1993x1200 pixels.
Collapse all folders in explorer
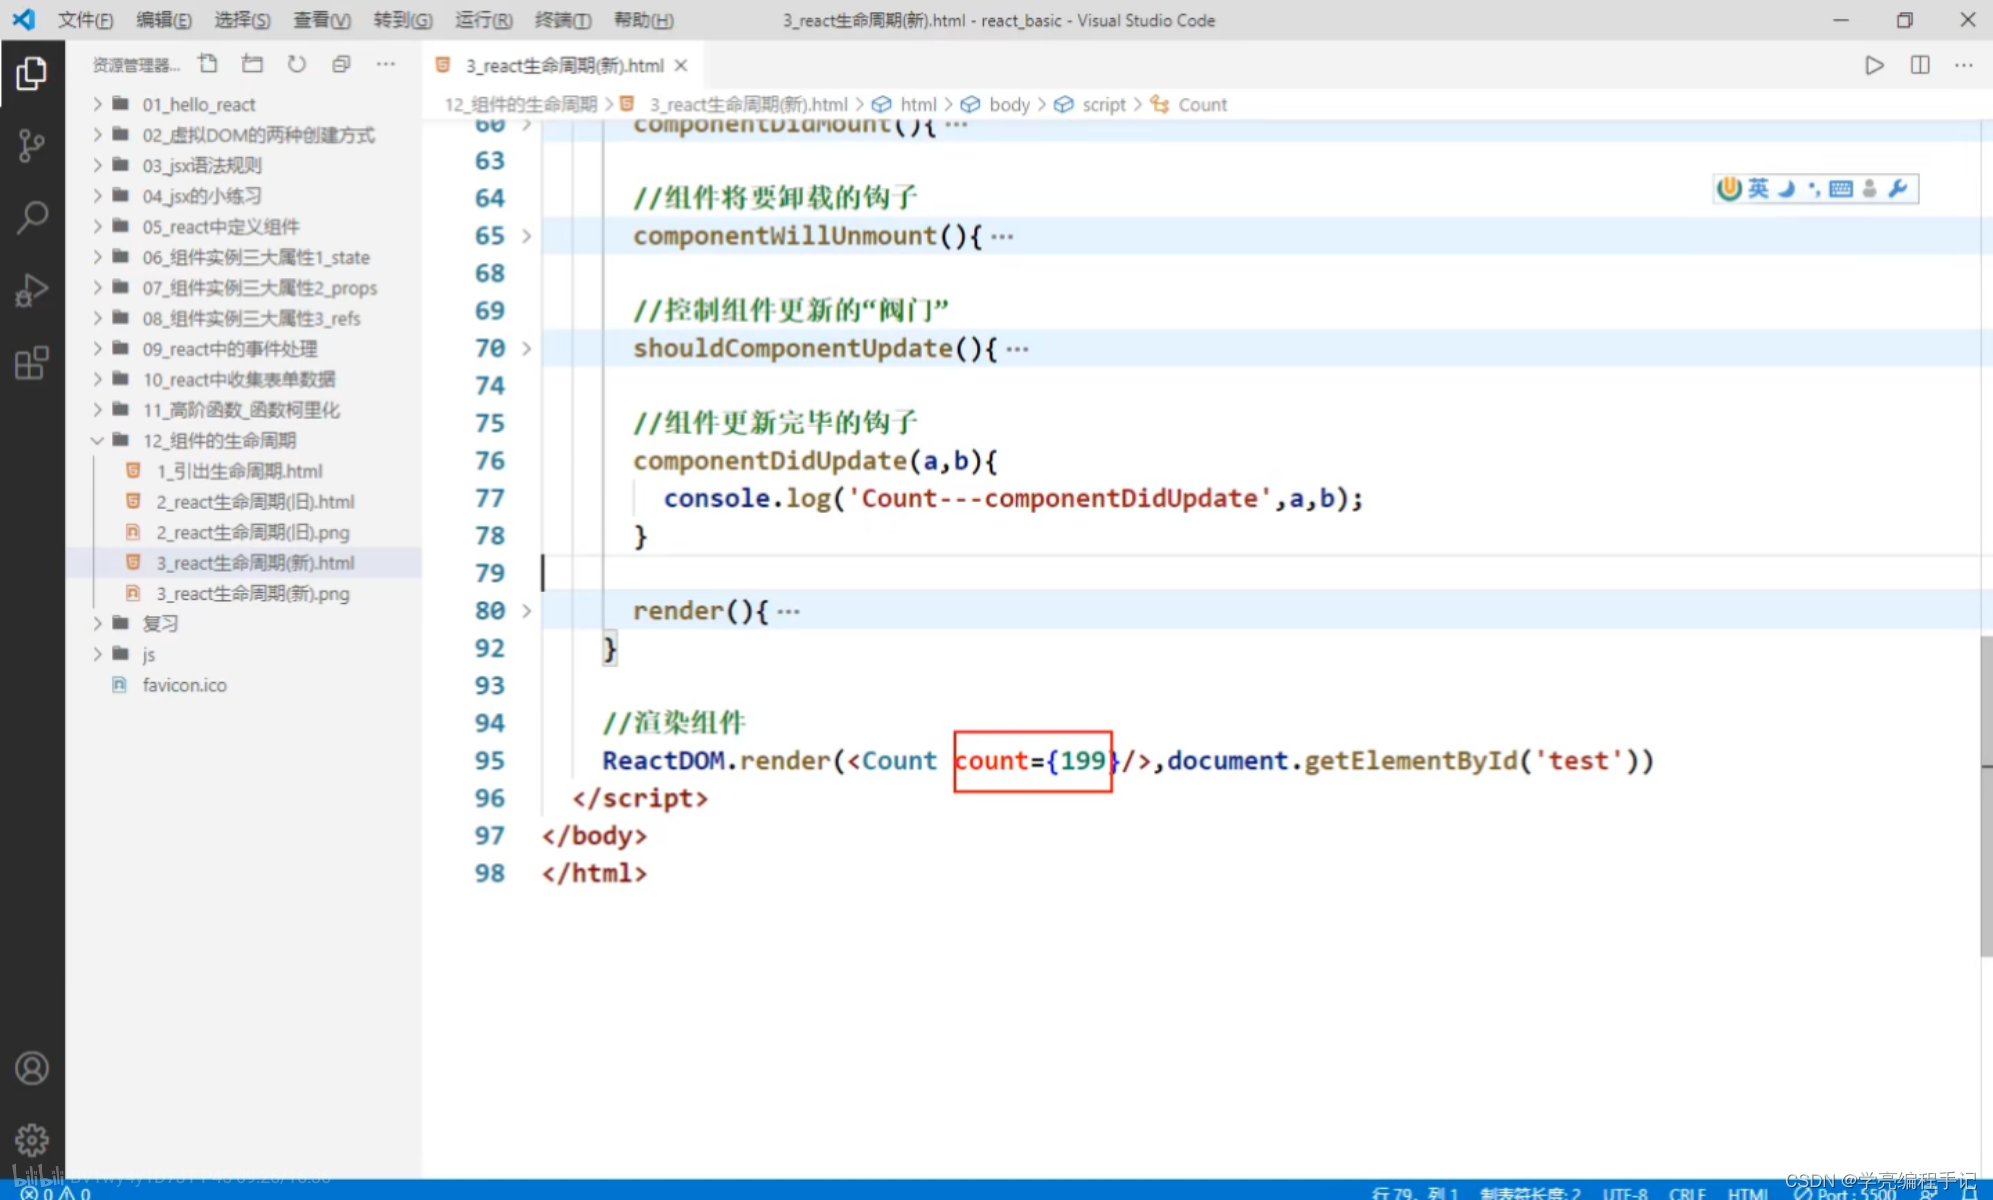(x=341, y=64)
